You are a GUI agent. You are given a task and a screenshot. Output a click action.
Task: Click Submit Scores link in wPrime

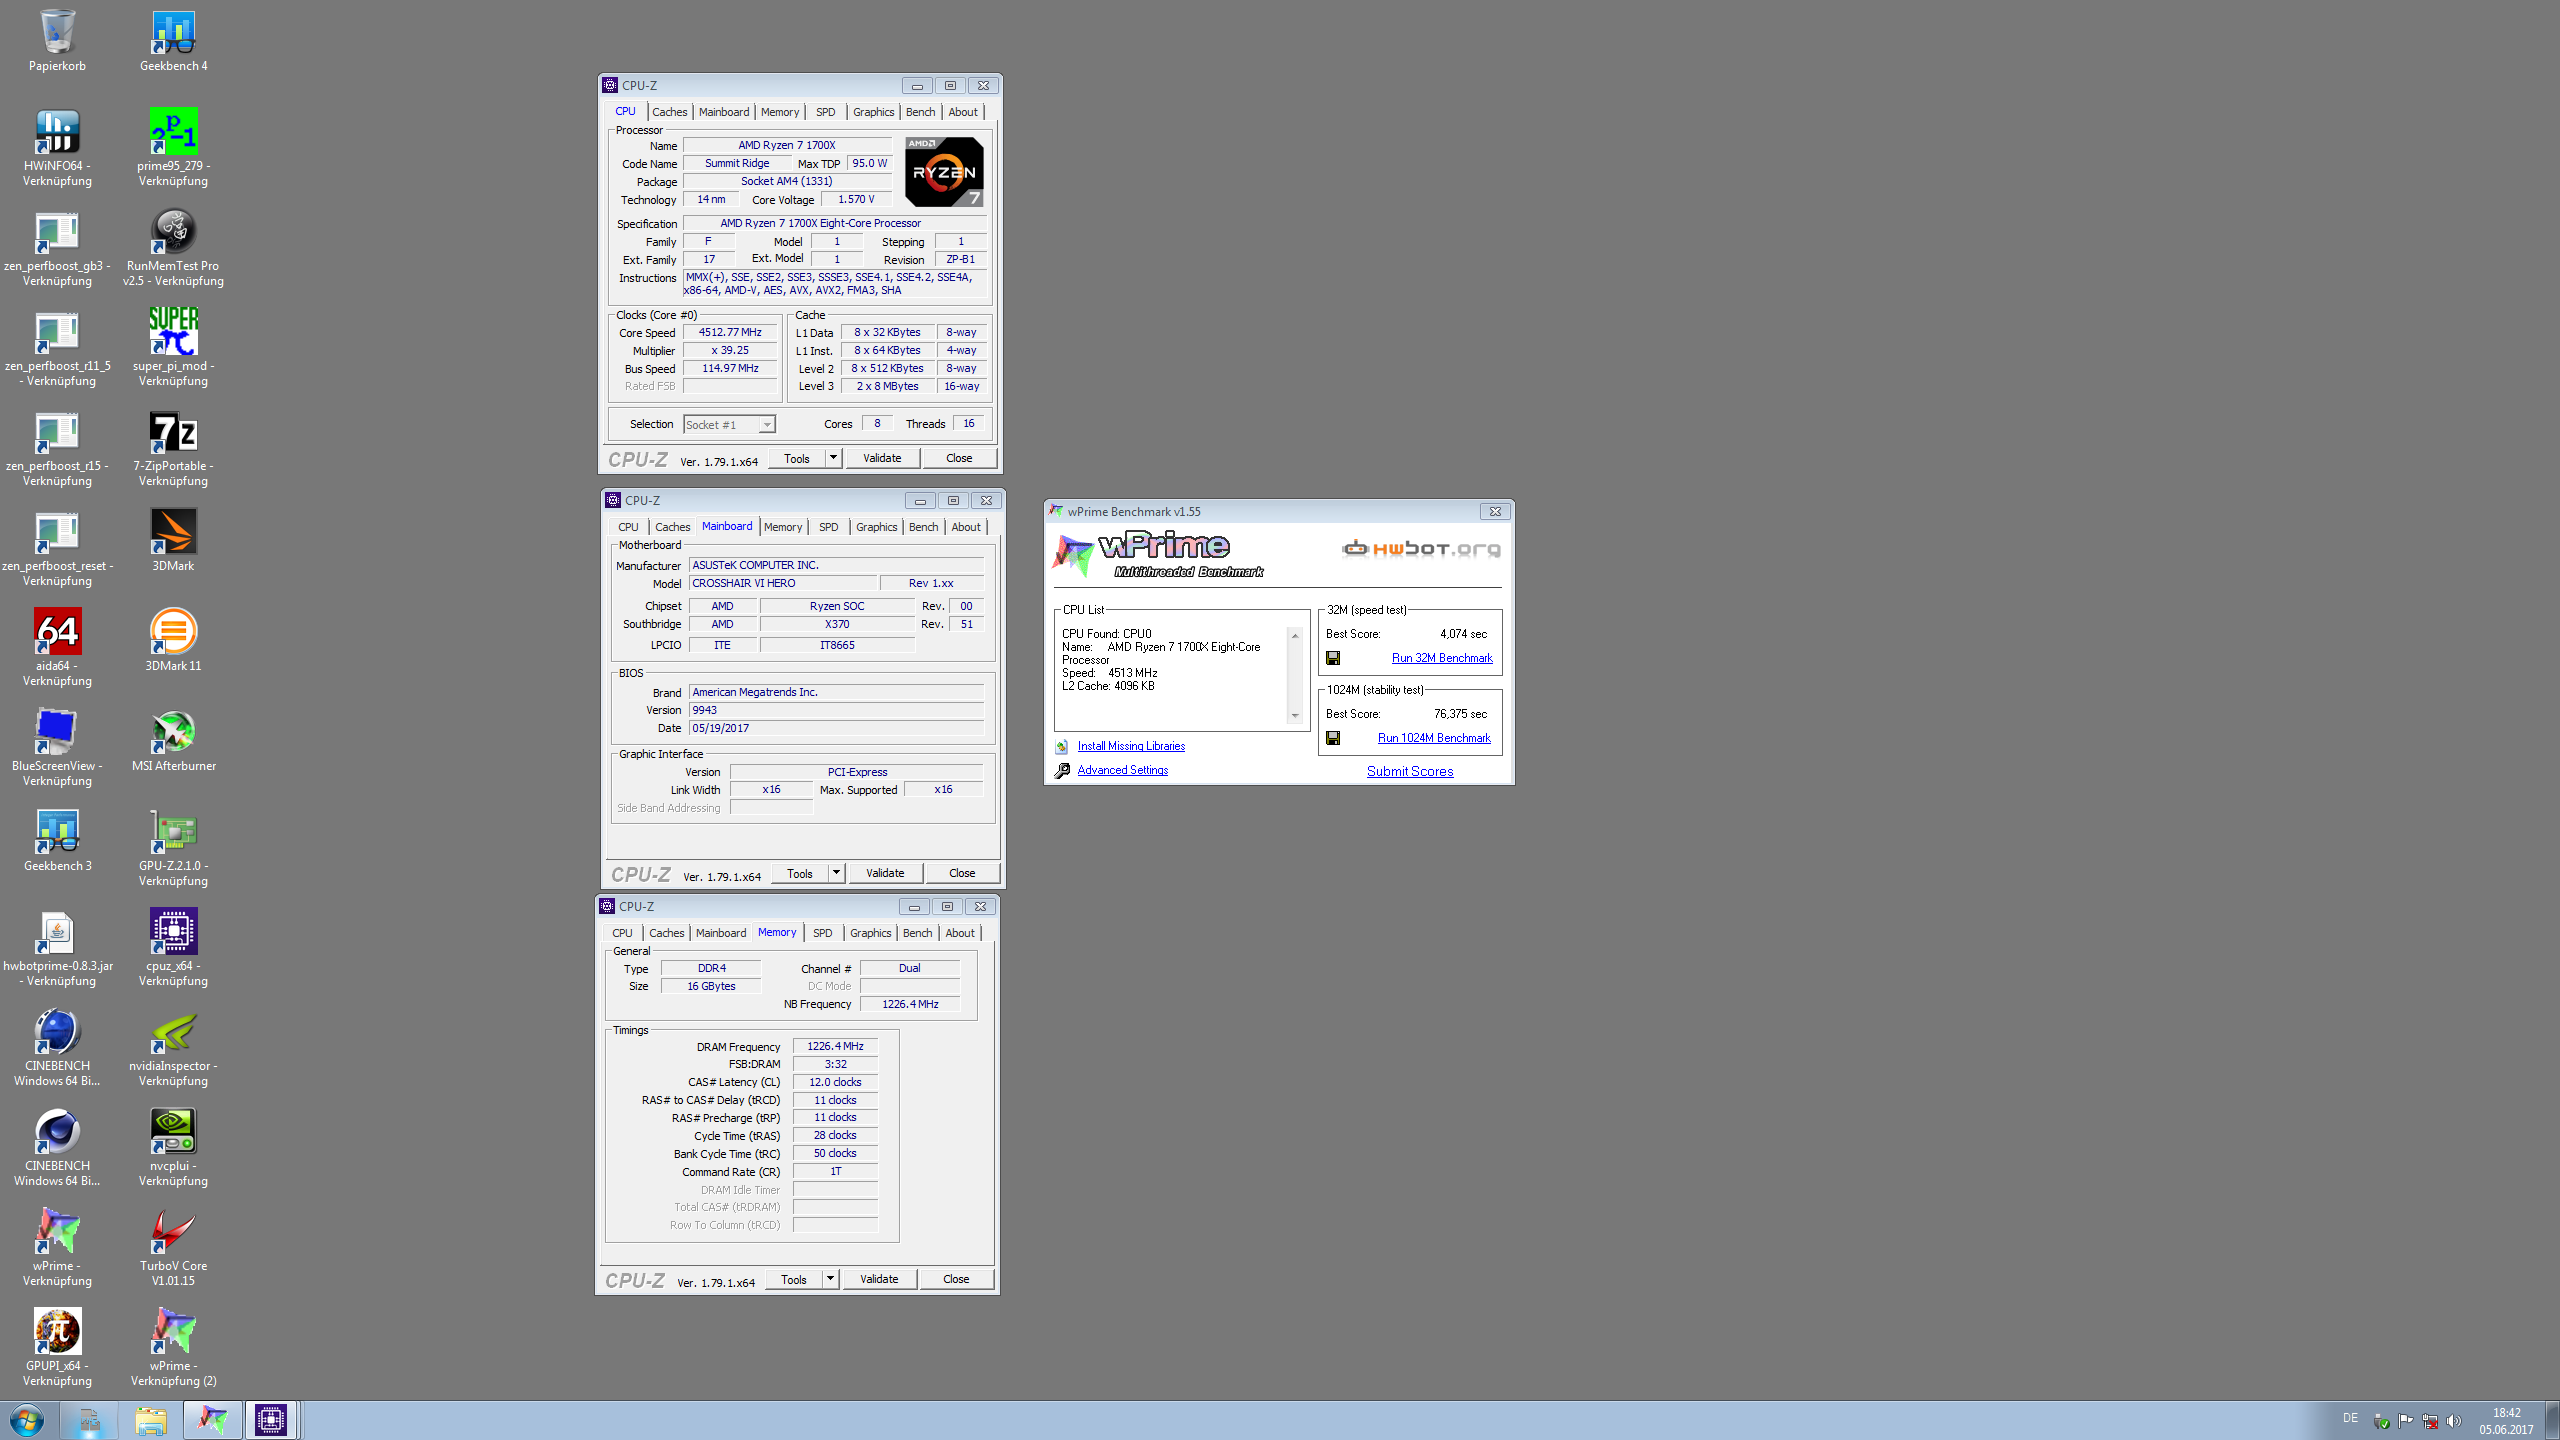tap(1410, 771)
